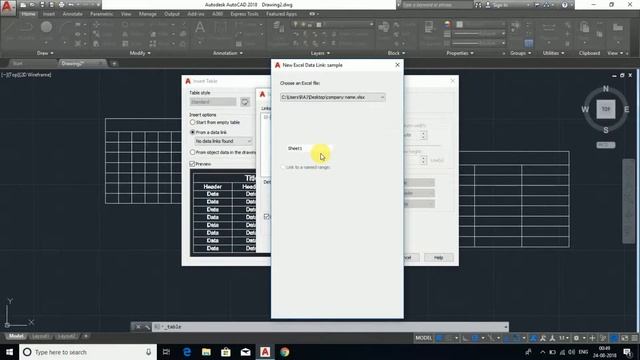Expand the Groups panel
640x360 pixels.
coord(520,53)
